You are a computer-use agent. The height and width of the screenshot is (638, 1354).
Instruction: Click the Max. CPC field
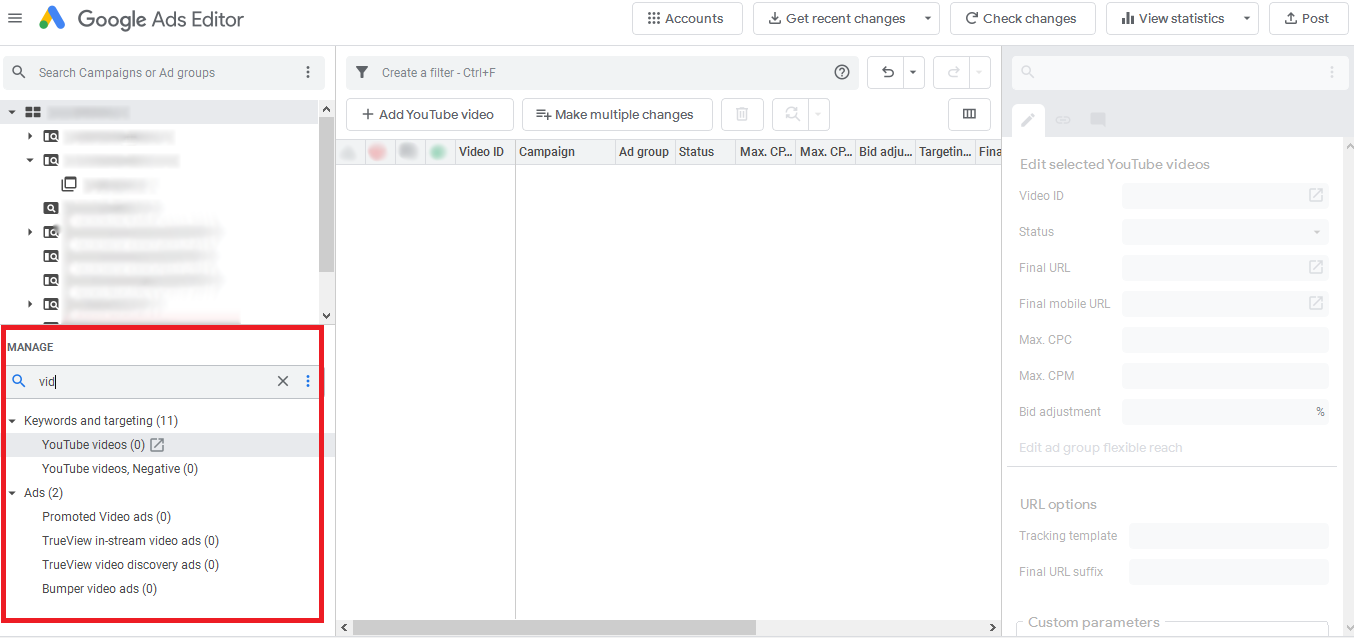point(1225,340)
